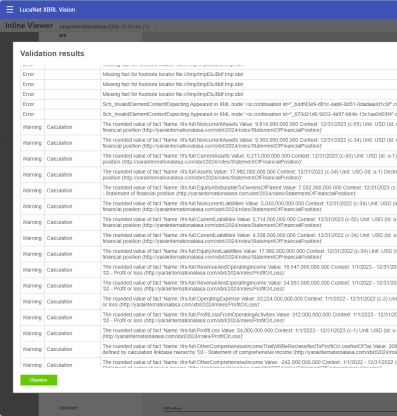Select the Inline Viewer heading
Image resolution: width=397 pixels, height=416 pixels.
pyautogui.click(x=29, y=26)
